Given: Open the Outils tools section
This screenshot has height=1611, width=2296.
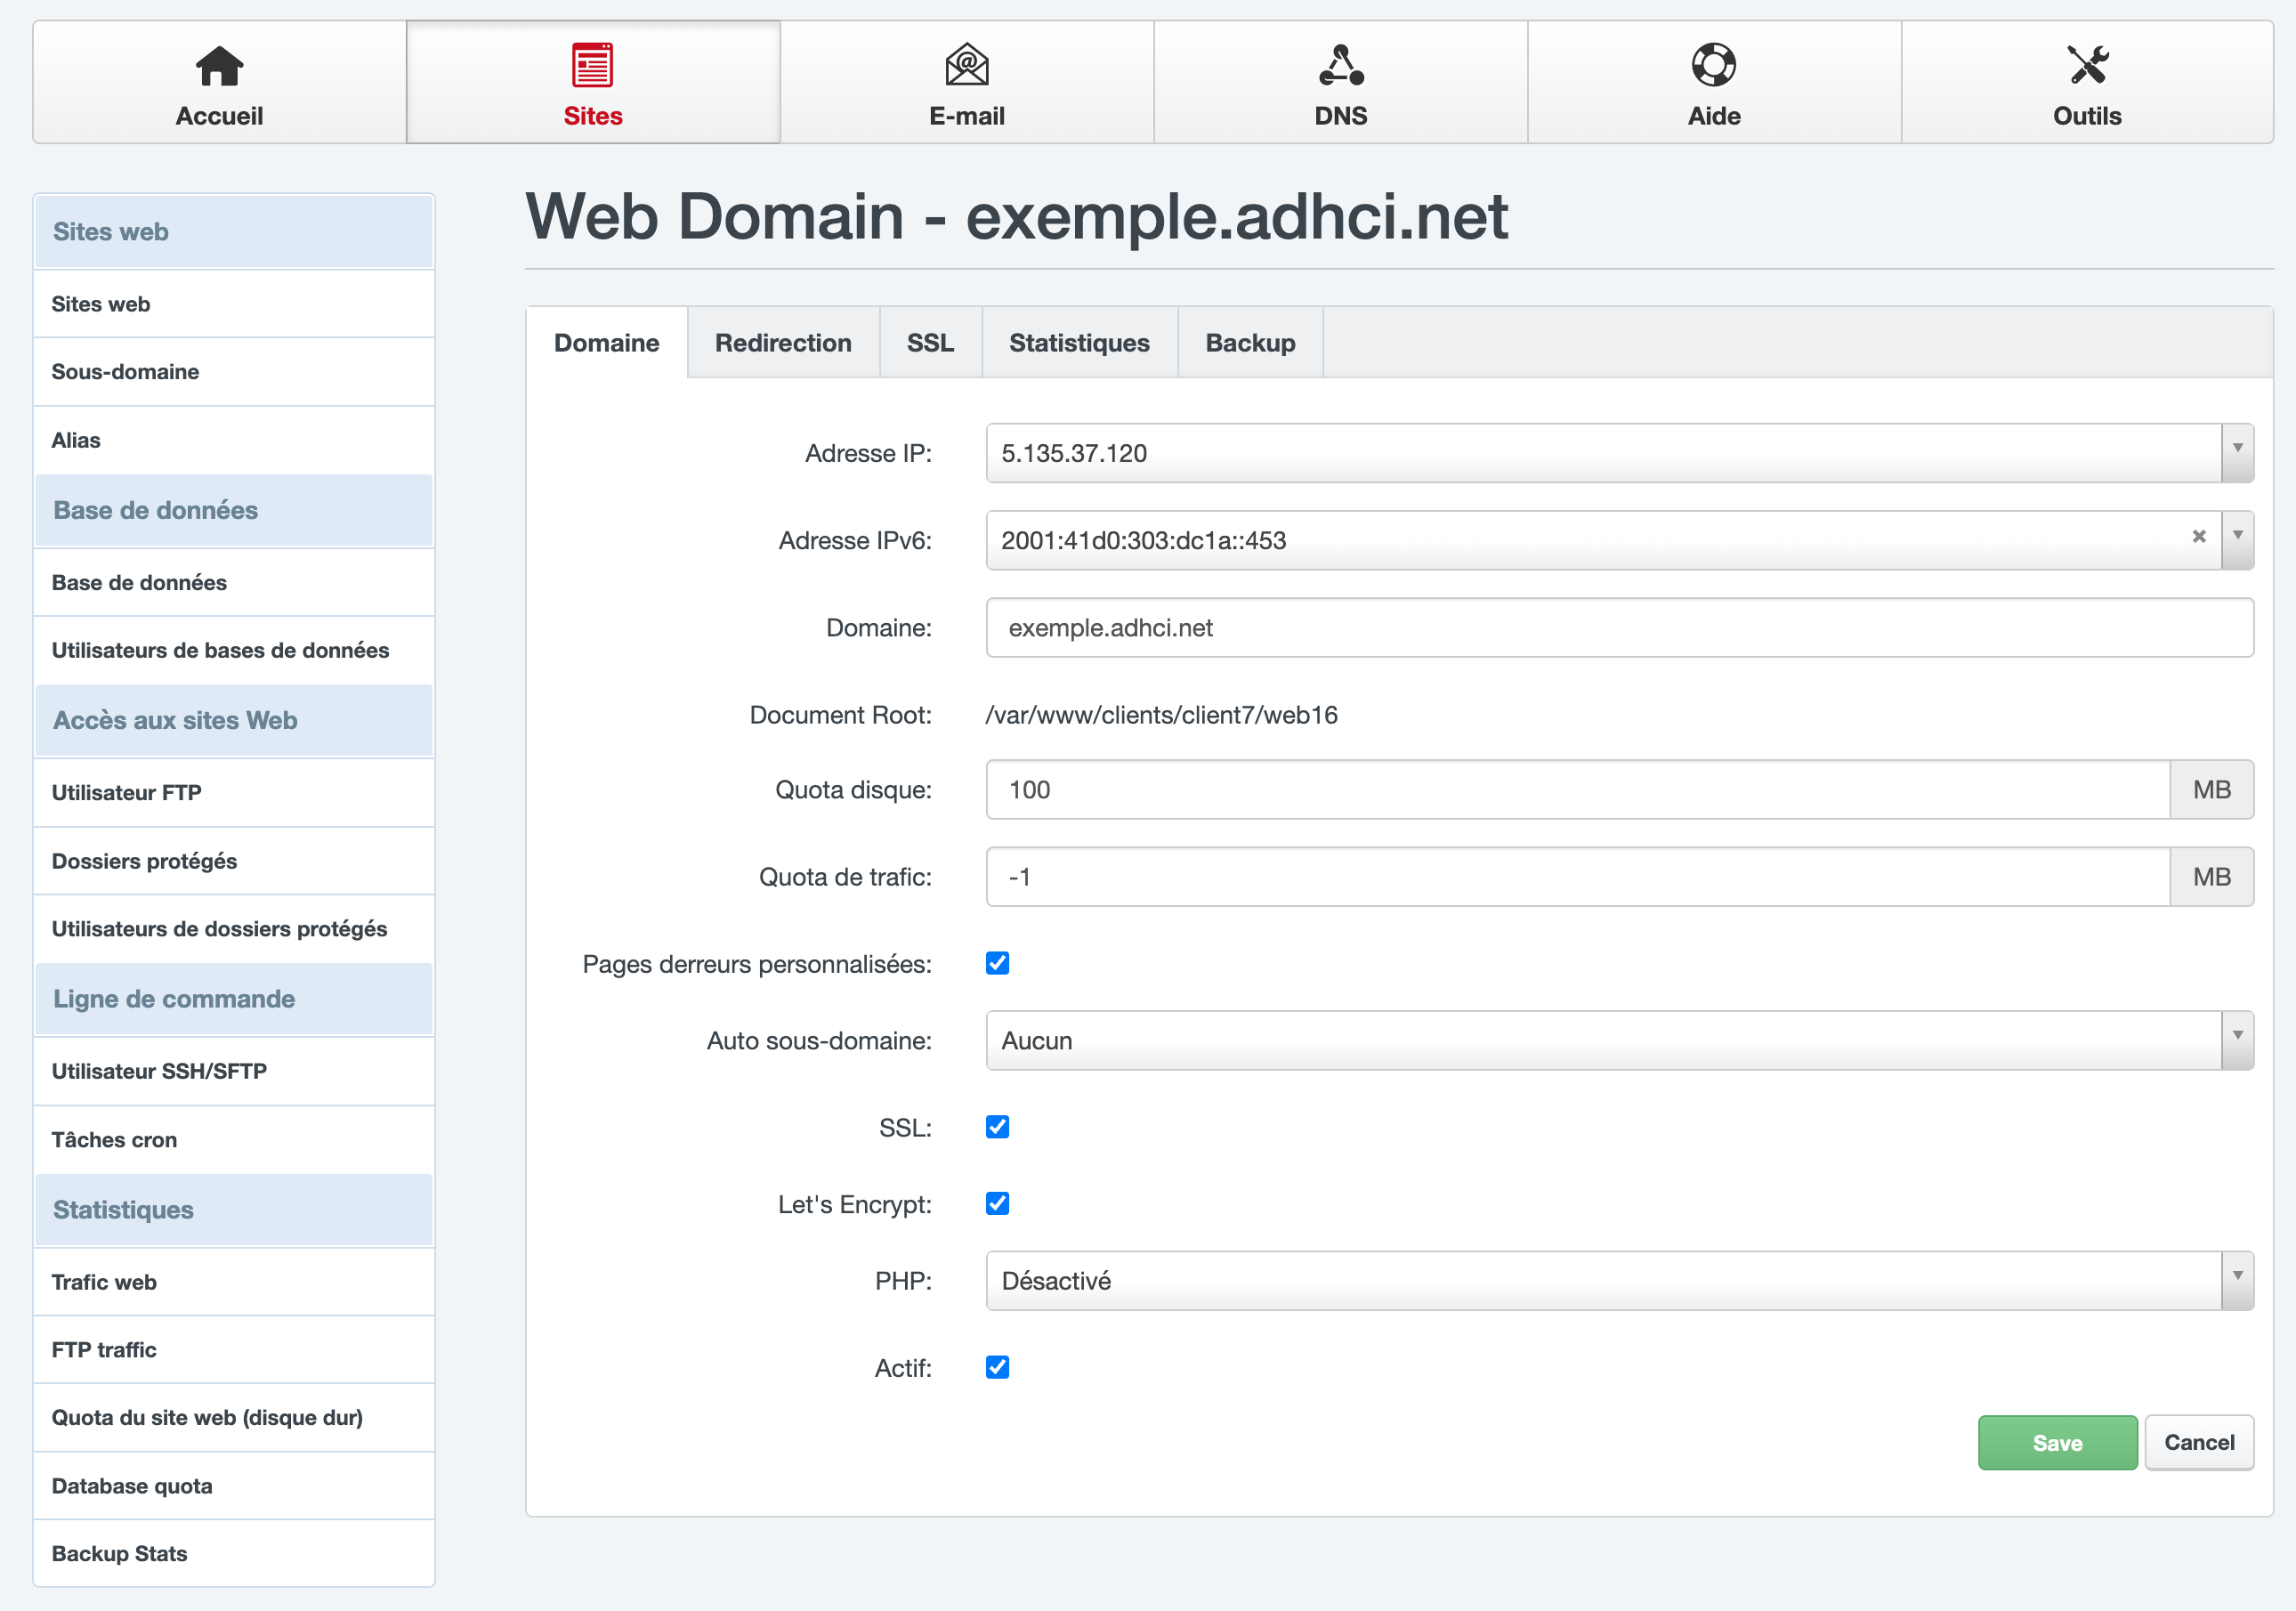Looking at the screenshot, I should point(2087,82).
